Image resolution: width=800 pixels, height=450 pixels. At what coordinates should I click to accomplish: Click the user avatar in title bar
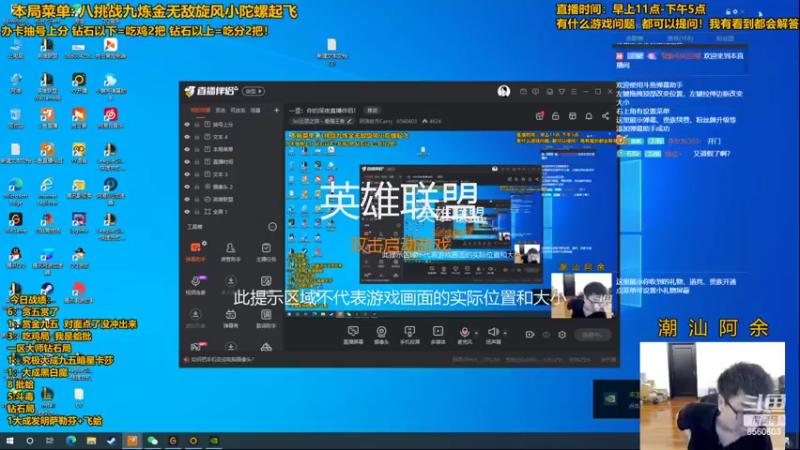pyautogui.click(x=504, y=91)
